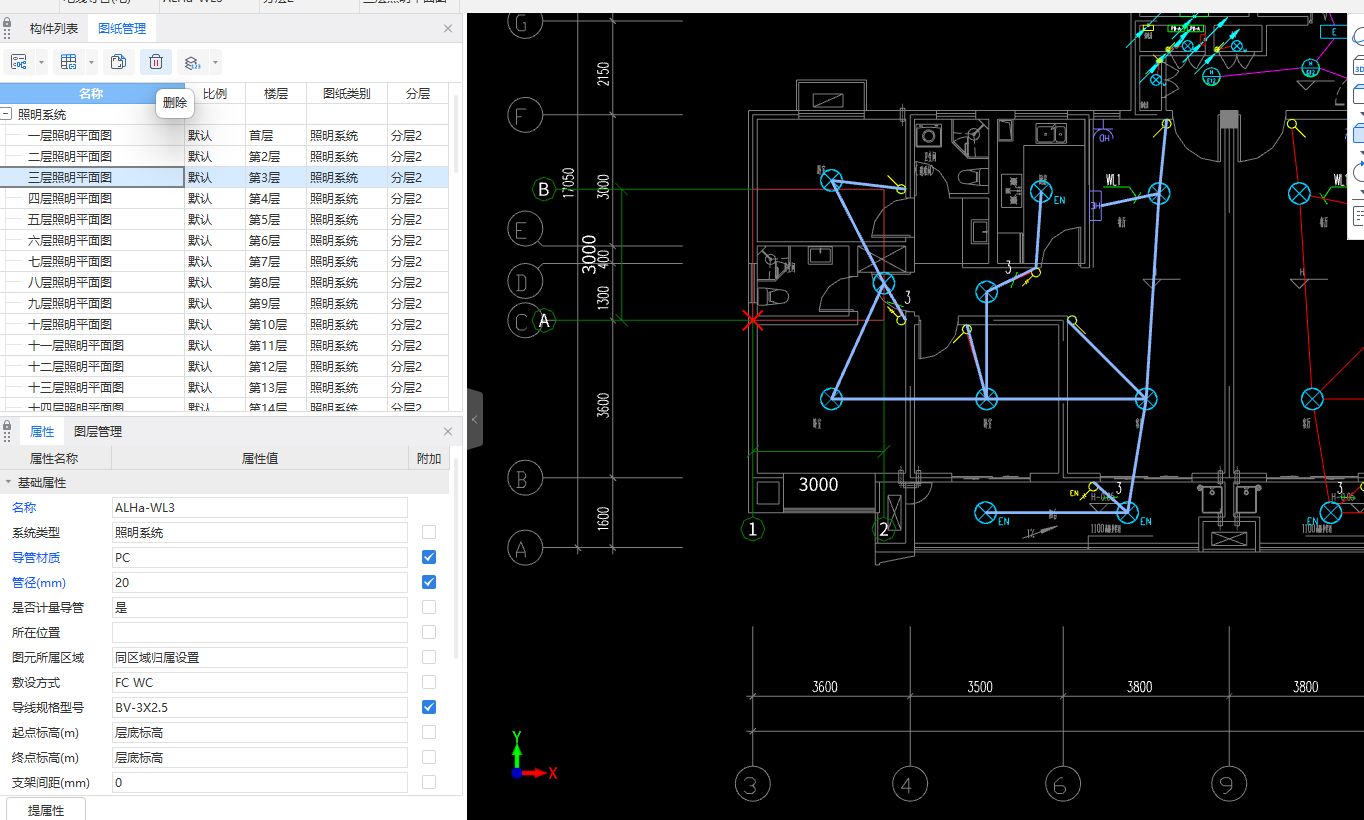Select the 五层照明平面图 drawing row
1364x820 pixels.
[x=70, y=219]
